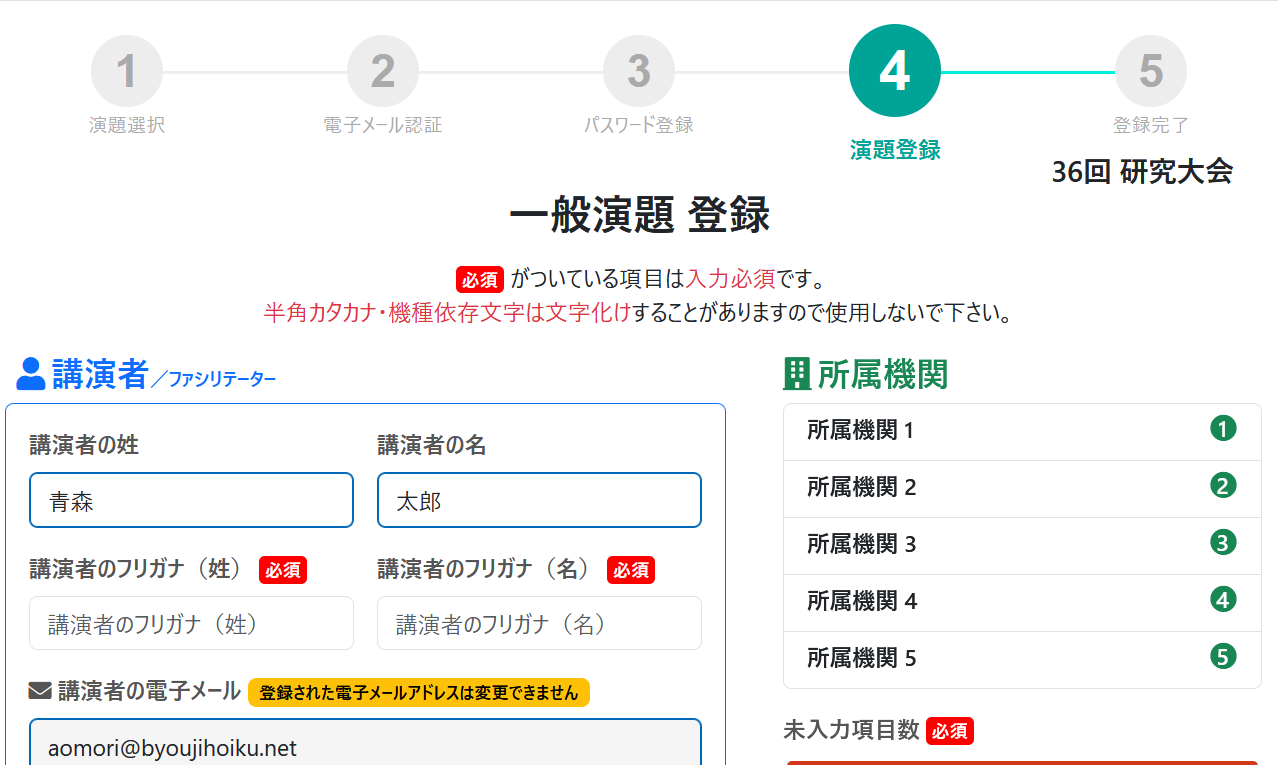Select step 3 パスワード登録 circle
The width and height of the screenshot is (1278, 765).
(639, 72)
